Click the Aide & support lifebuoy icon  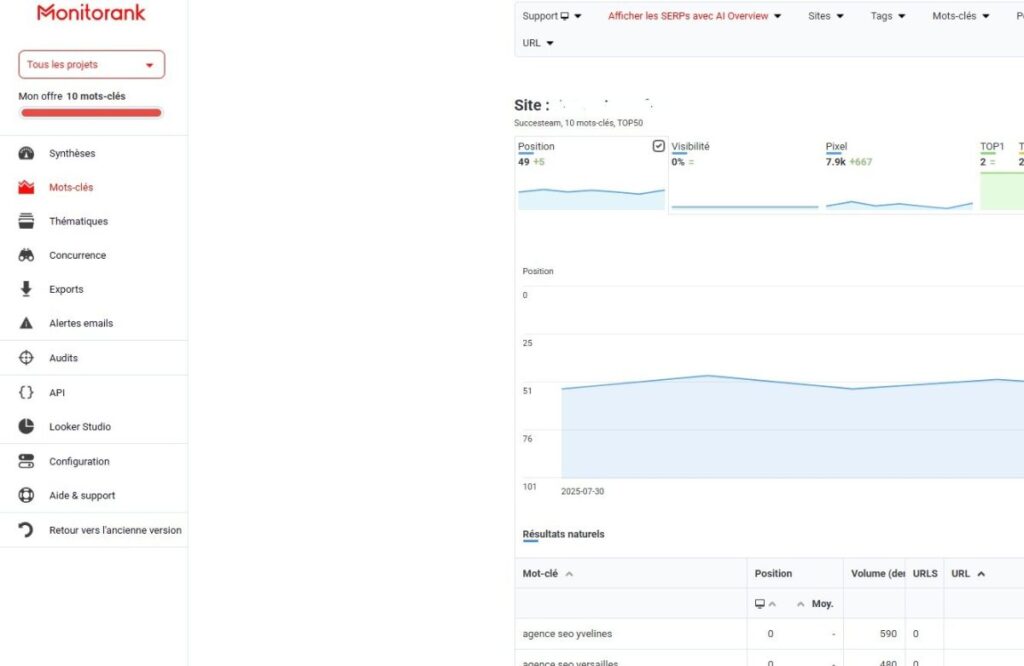[26, 495]
